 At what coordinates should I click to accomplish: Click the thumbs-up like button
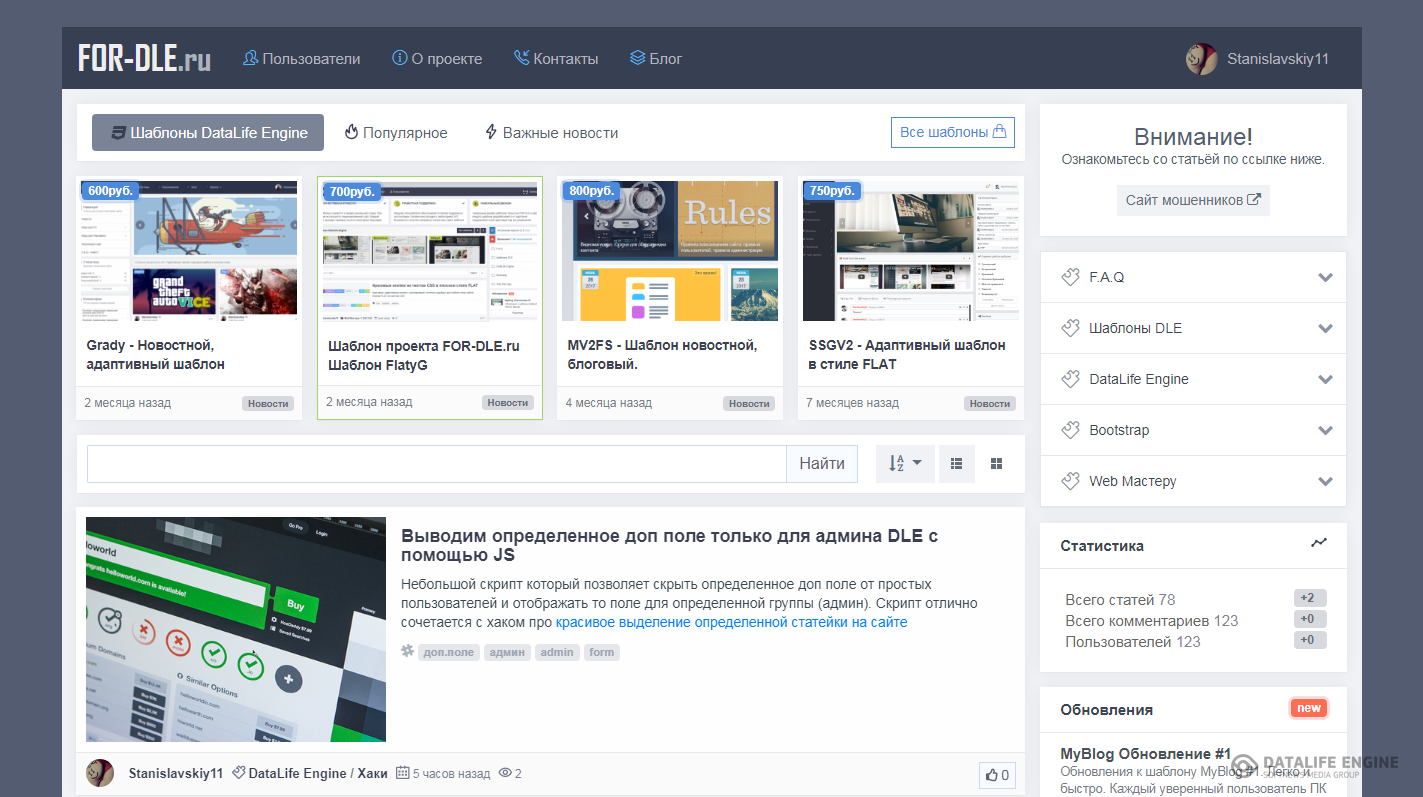pyautogui.click(x=997, y=775)
